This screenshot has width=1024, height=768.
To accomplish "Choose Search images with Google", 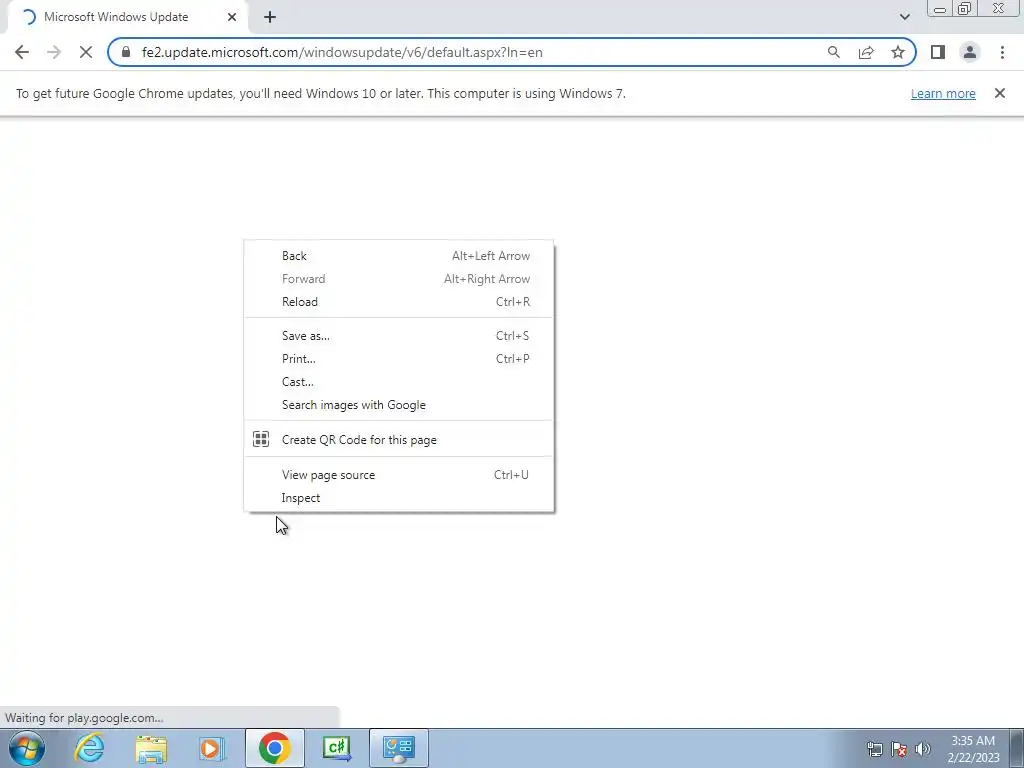I will [x=398, y=405].
